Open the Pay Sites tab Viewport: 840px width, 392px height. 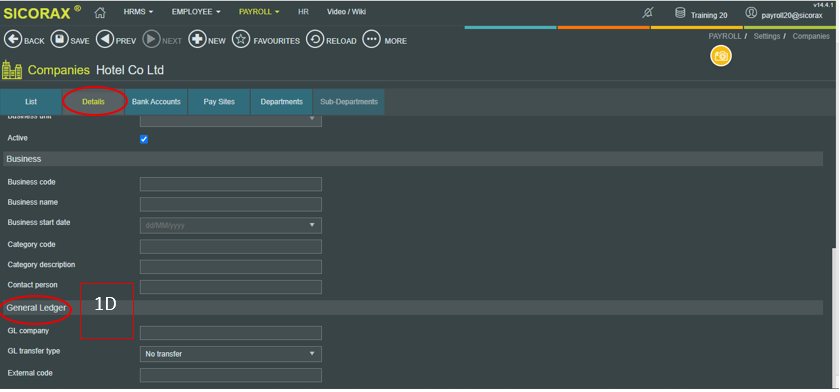point(219,102)
